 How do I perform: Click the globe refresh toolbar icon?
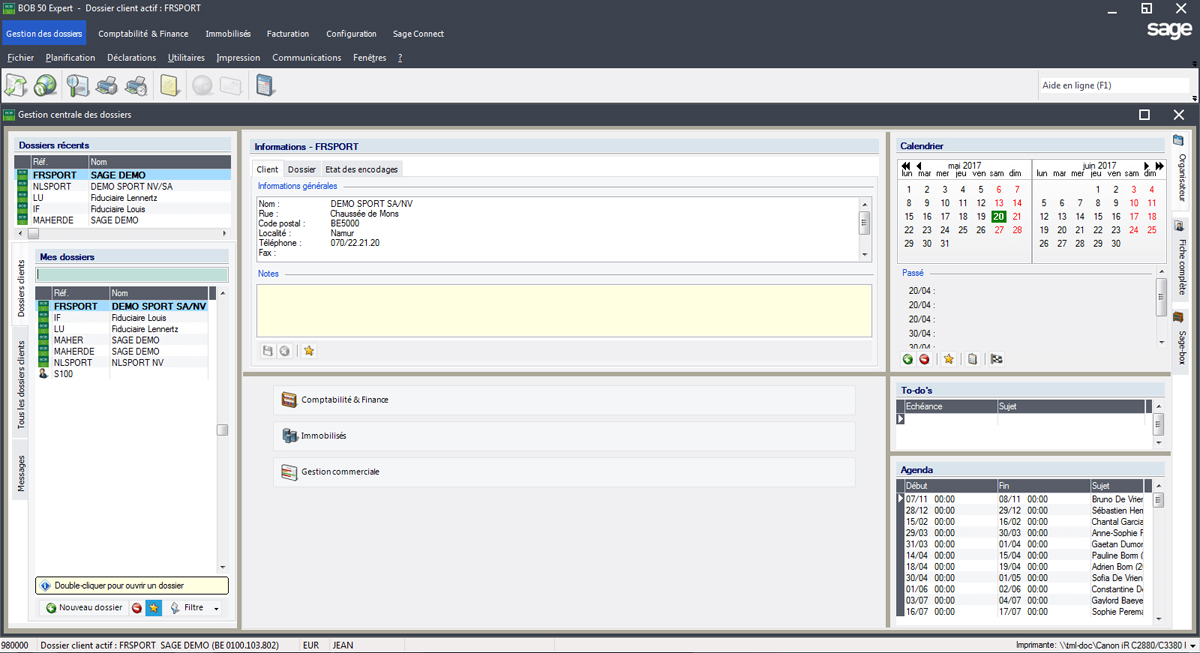(x=45, y=85)
